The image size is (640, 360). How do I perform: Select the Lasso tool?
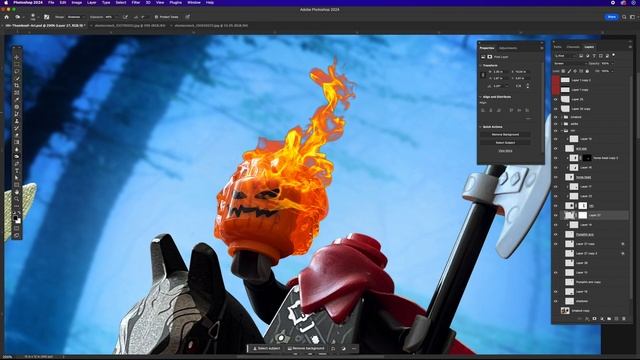(x=16, y=71)
